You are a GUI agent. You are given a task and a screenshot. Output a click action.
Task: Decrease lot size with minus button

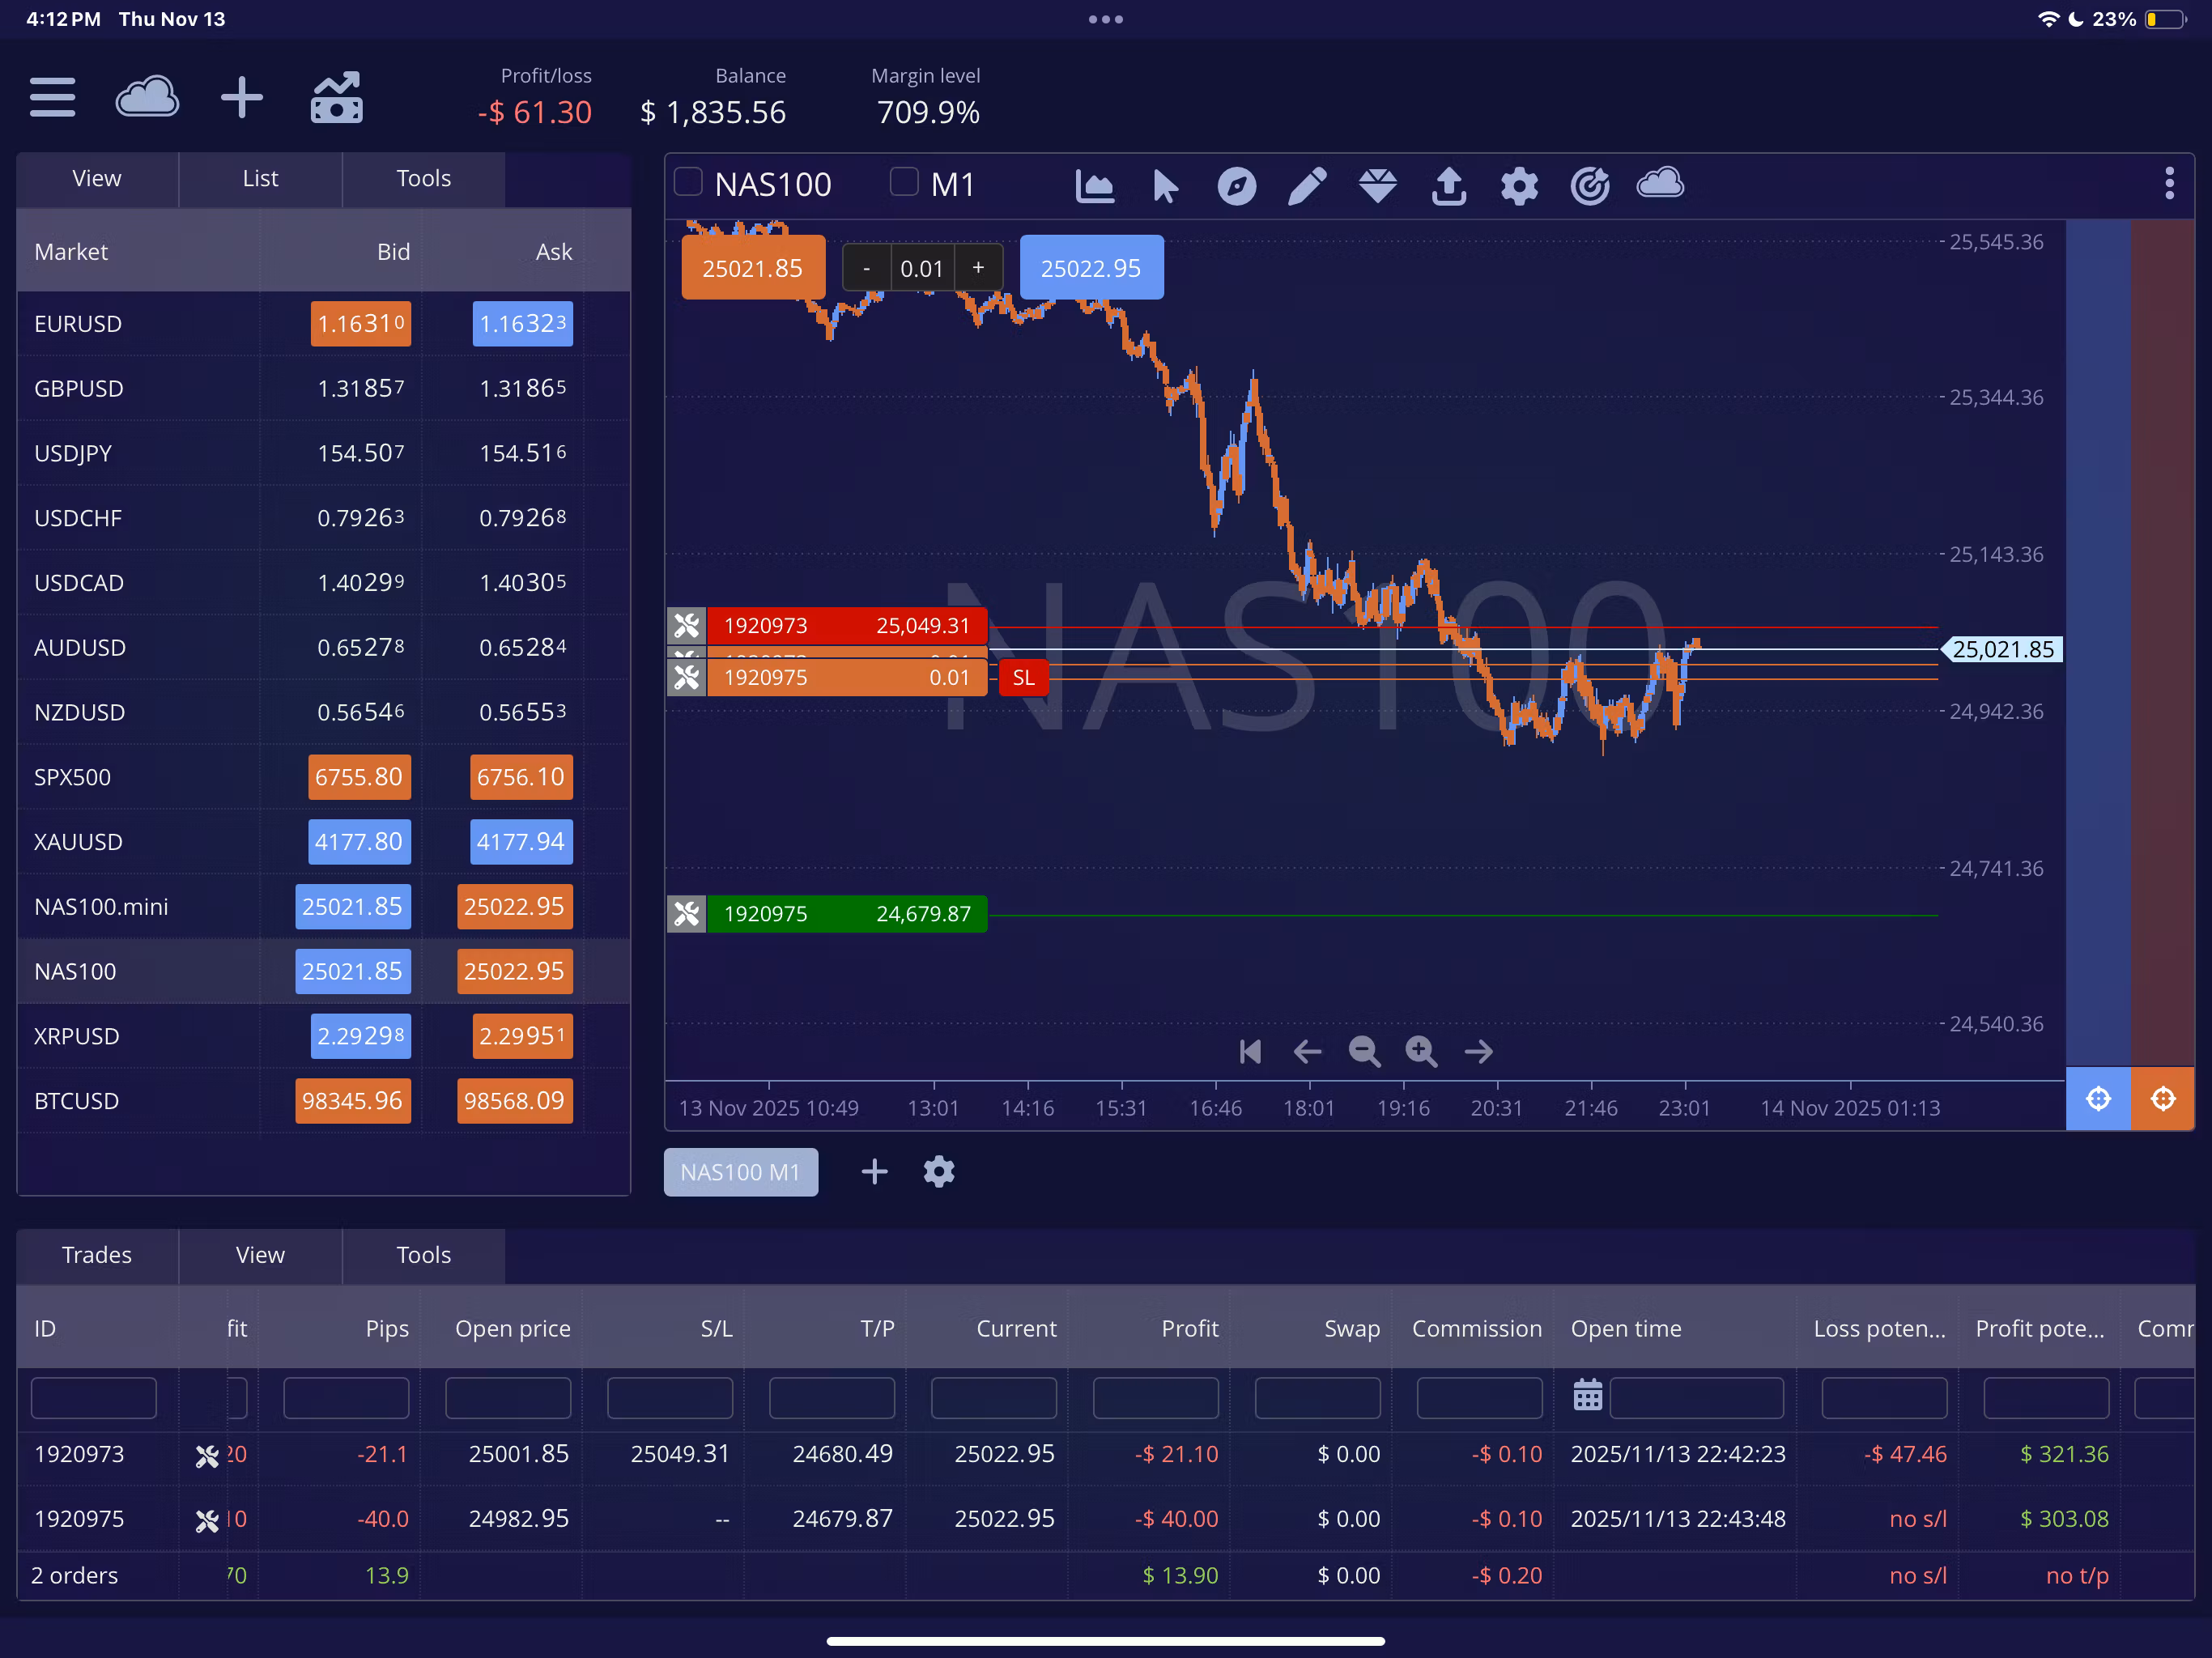tap(866, 268)
